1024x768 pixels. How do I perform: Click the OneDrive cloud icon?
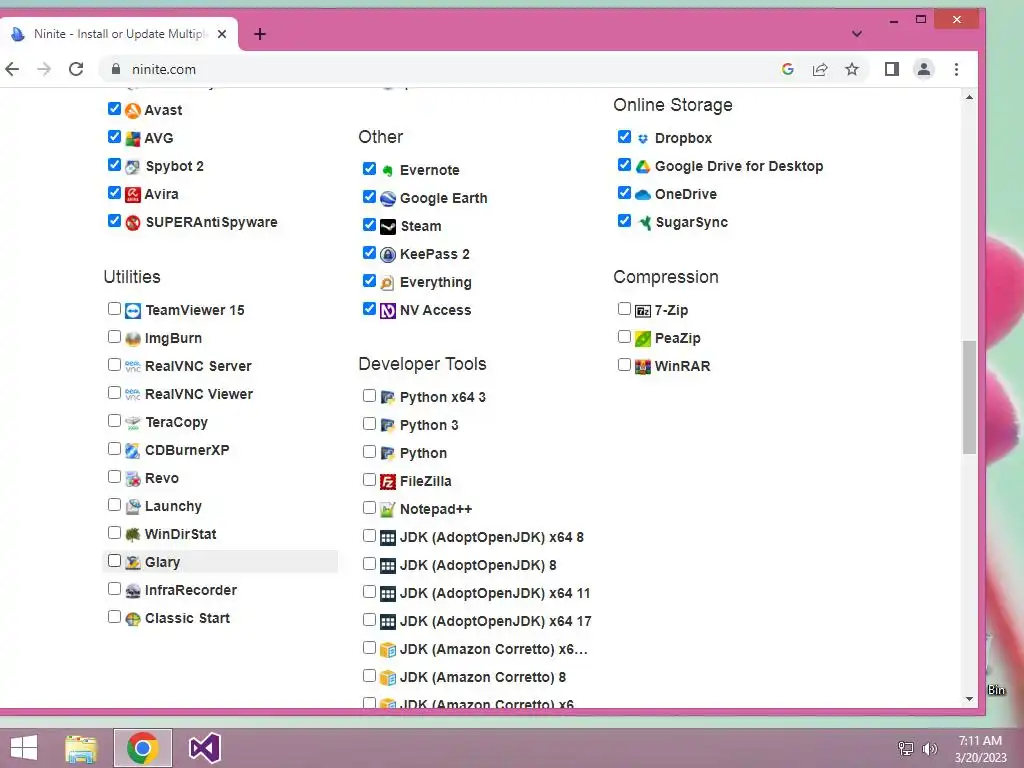coord(643,195)
